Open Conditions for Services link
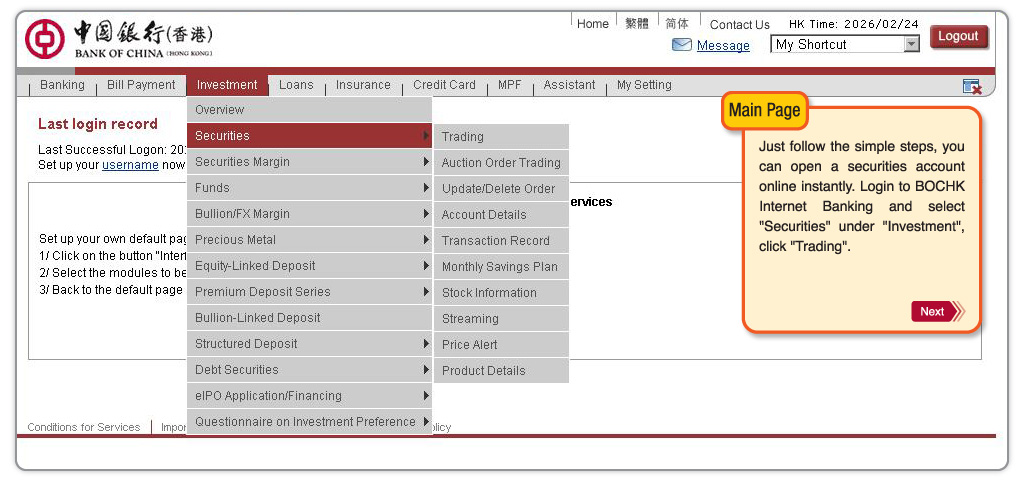 click(x=84, y=427)
